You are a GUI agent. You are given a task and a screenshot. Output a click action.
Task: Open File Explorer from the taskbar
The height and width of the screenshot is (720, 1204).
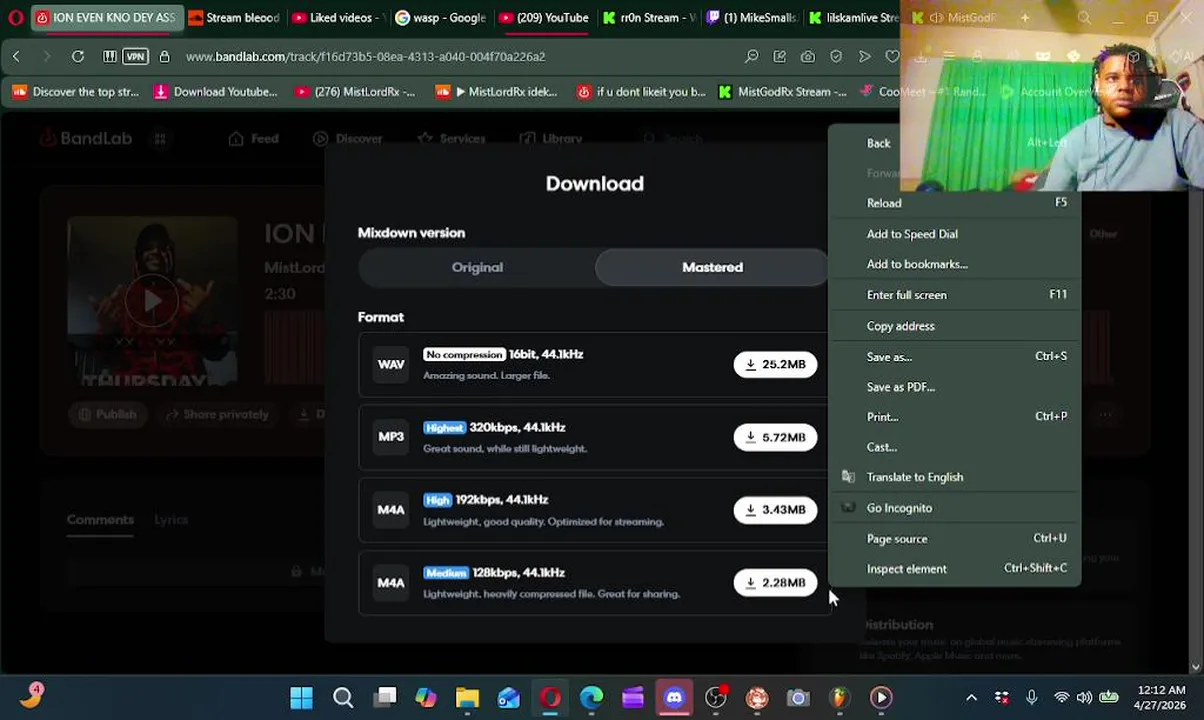pos(467,698)
